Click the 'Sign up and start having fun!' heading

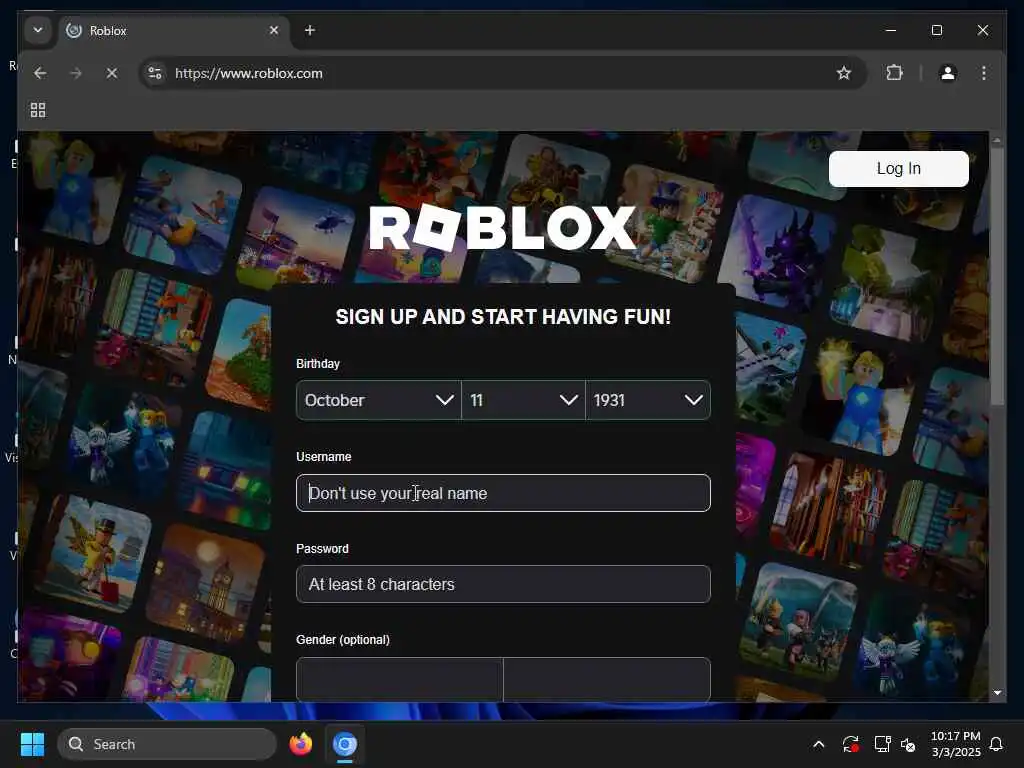point(503,317)
